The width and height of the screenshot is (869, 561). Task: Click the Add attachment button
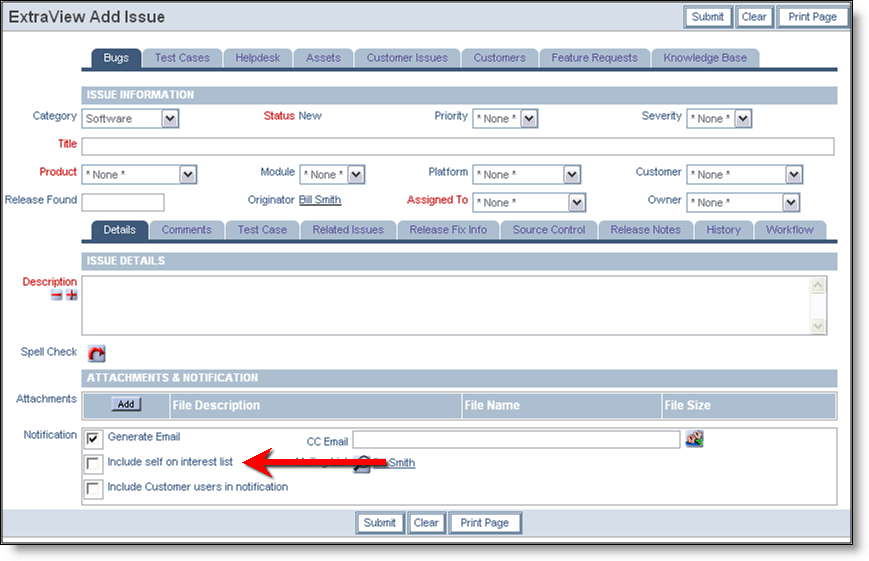point(126,404)
